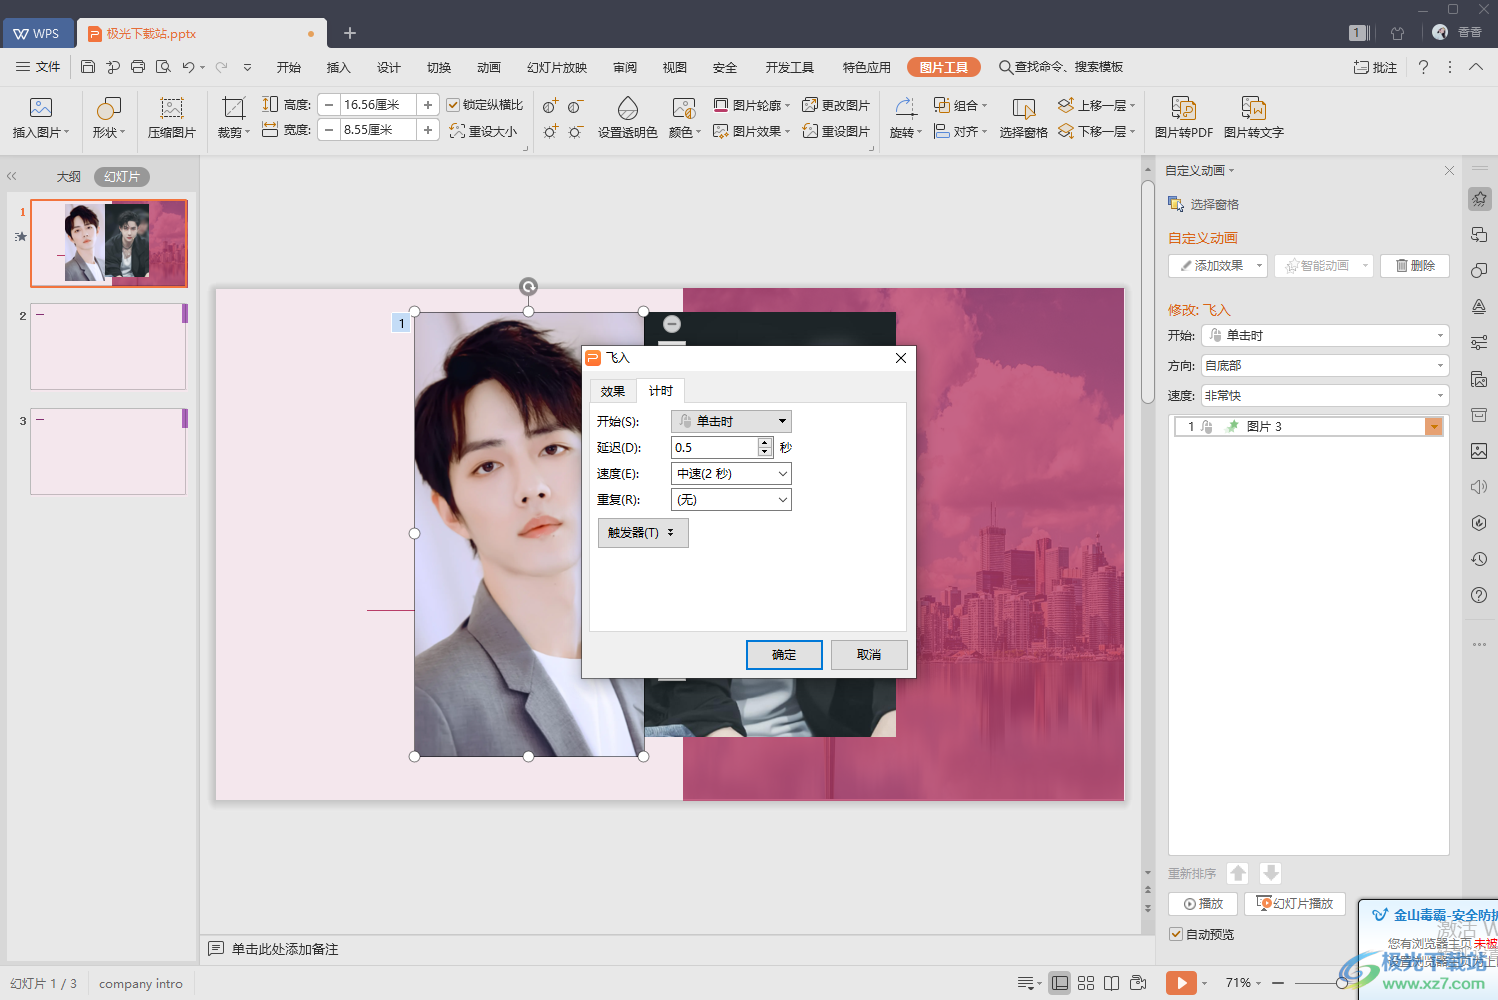Viewport: 1498px width, 1000px height.
Task: Click the OK button in dialog
Action: (x=784, y=655)
